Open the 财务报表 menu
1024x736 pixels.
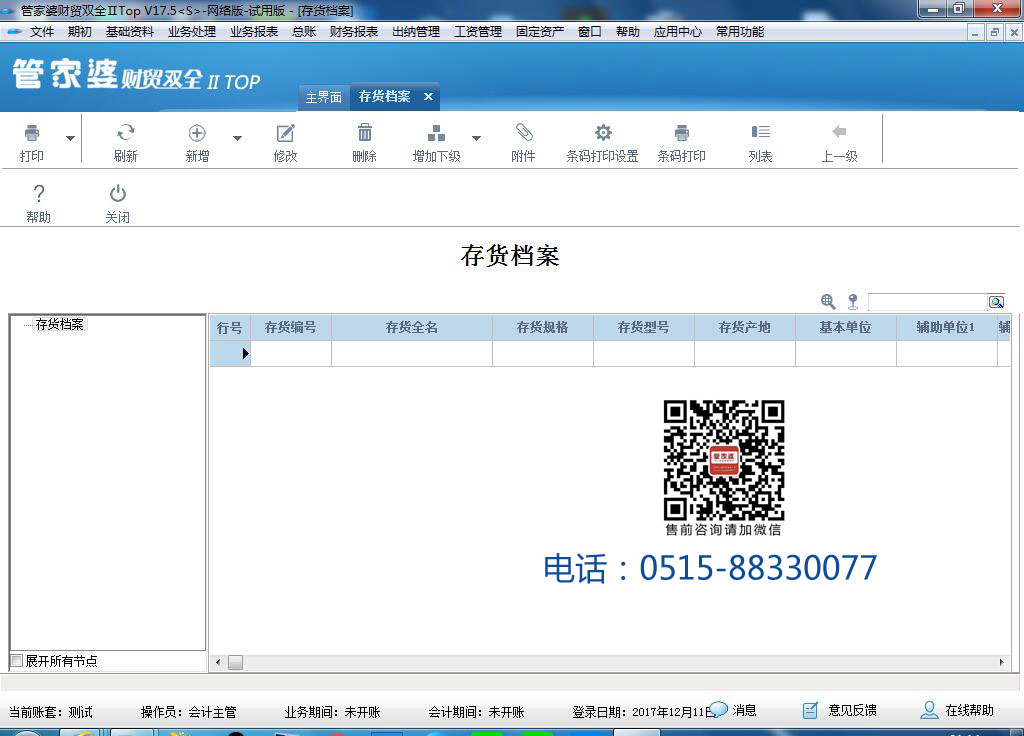[354, 31]
